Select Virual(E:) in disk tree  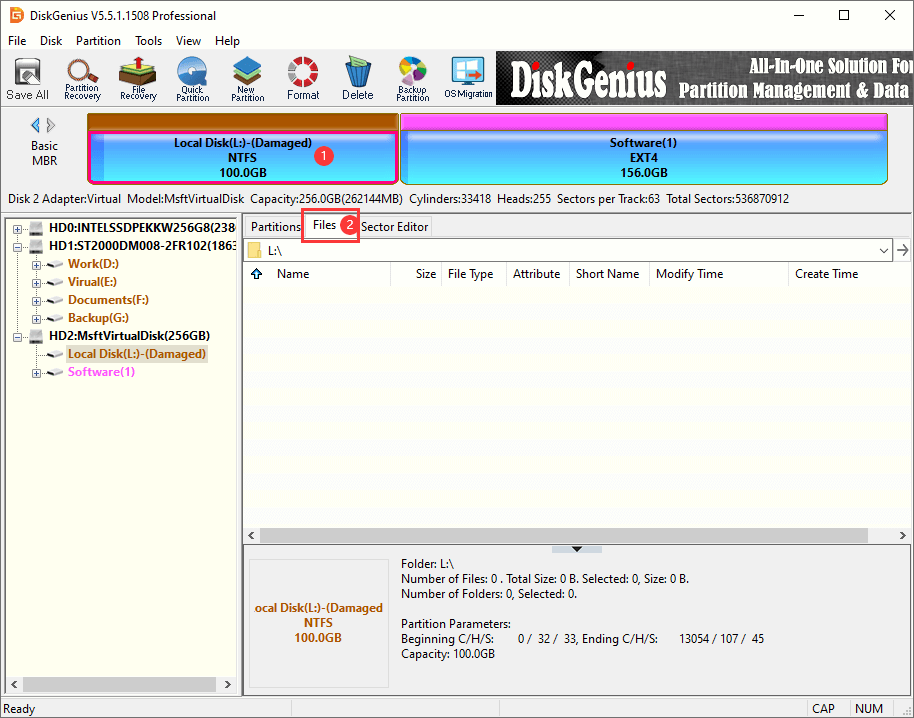(92, 282)
